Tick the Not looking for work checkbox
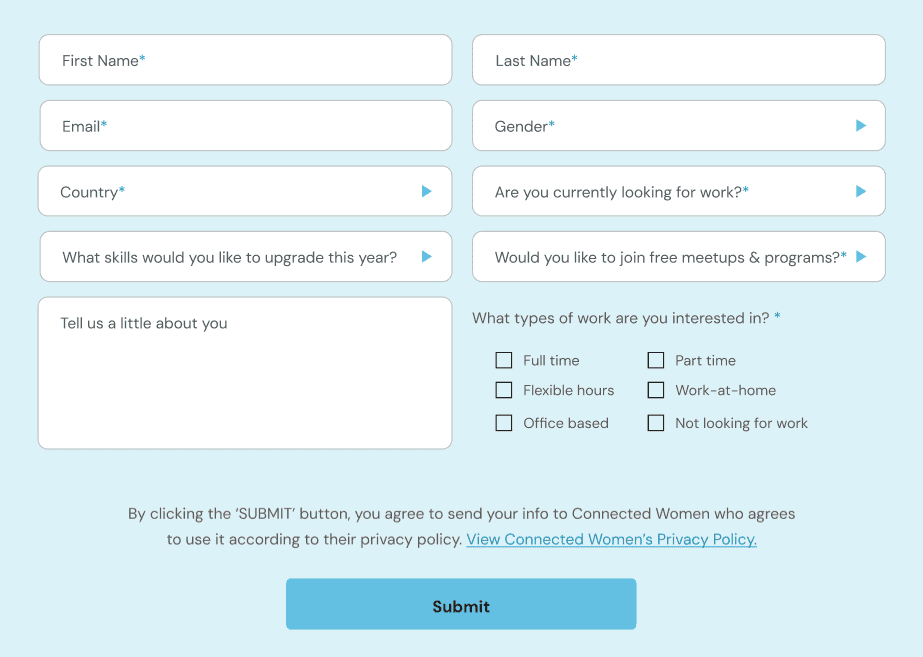 (x=656, y=423)
